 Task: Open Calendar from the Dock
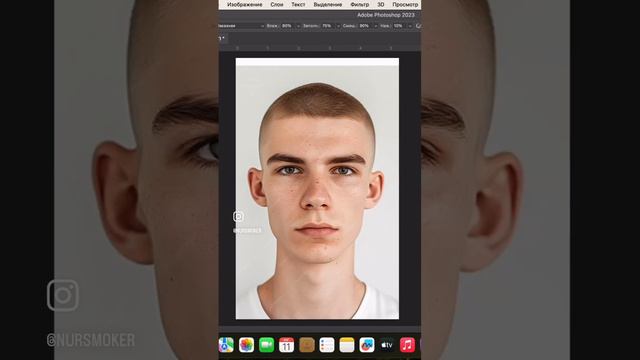tap(287, 345)
